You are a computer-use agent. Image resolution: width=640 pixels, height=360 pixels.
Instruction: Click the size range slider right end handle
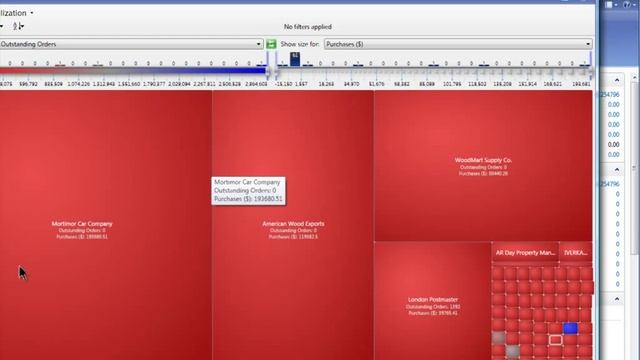590,72
